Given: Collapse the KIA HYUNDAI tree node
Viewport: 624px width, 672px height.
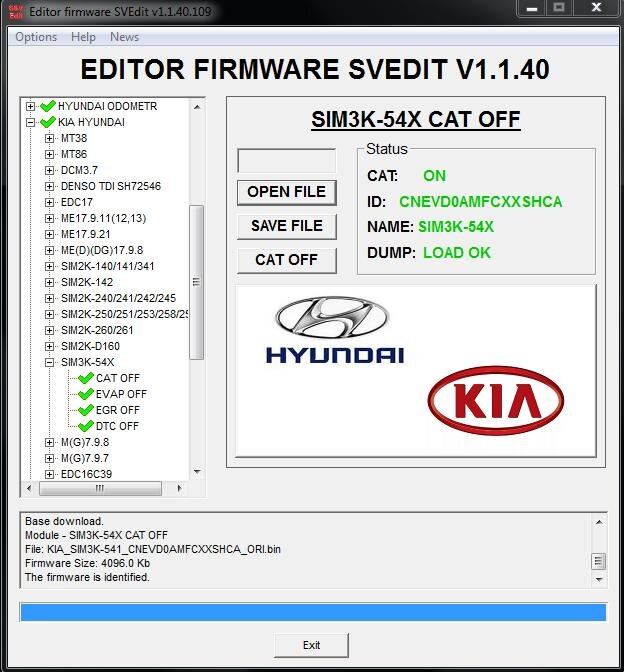Looking at the screenshot, I should click(30, 122).
